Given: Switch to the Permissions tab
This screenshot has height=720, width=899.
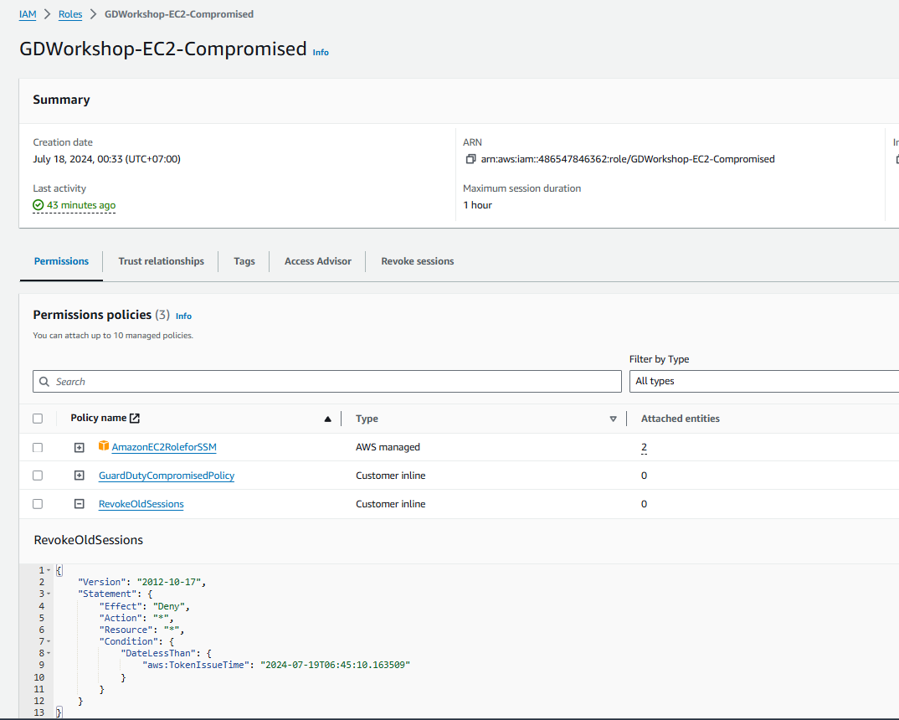Looking at the screenshot, I should click(x=61, y=261).
